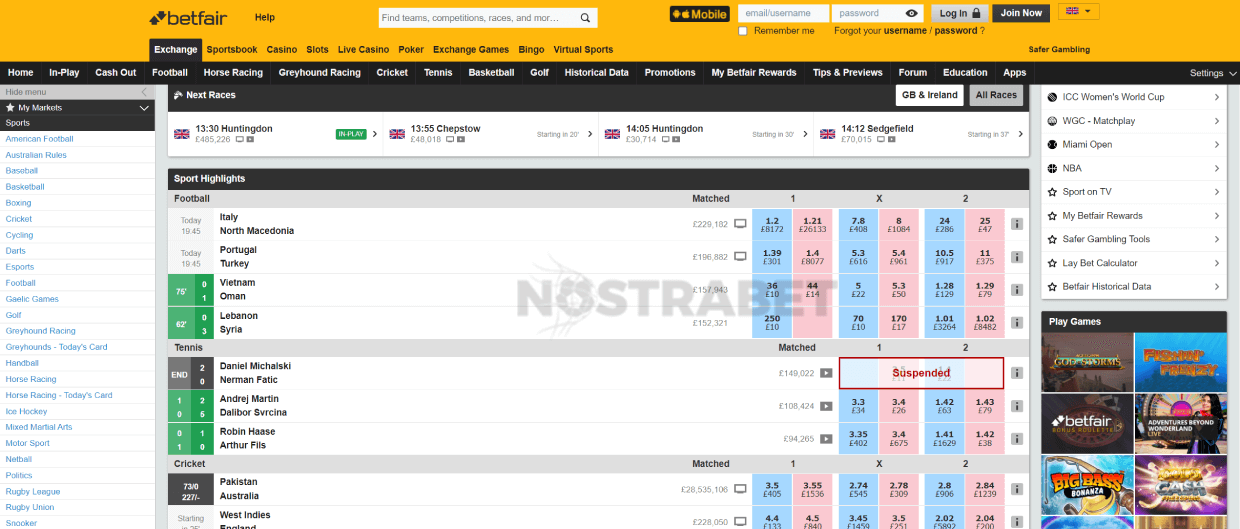Open the 13:55 Chepstow race arrow
Image resolution: width=1240 pixels, height=529 pixels.
(x=590, y=134)
